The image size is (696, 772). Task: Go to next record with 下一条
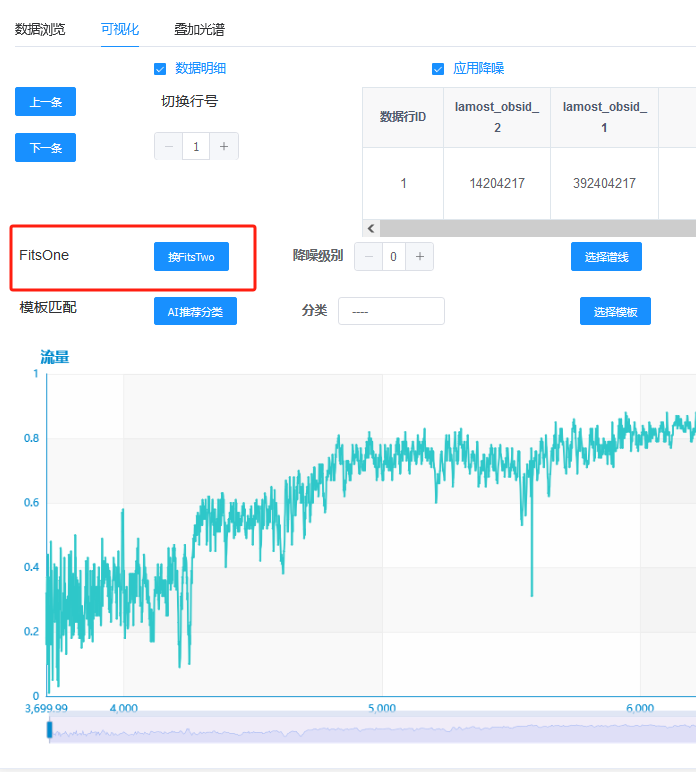tap(45, 148)
